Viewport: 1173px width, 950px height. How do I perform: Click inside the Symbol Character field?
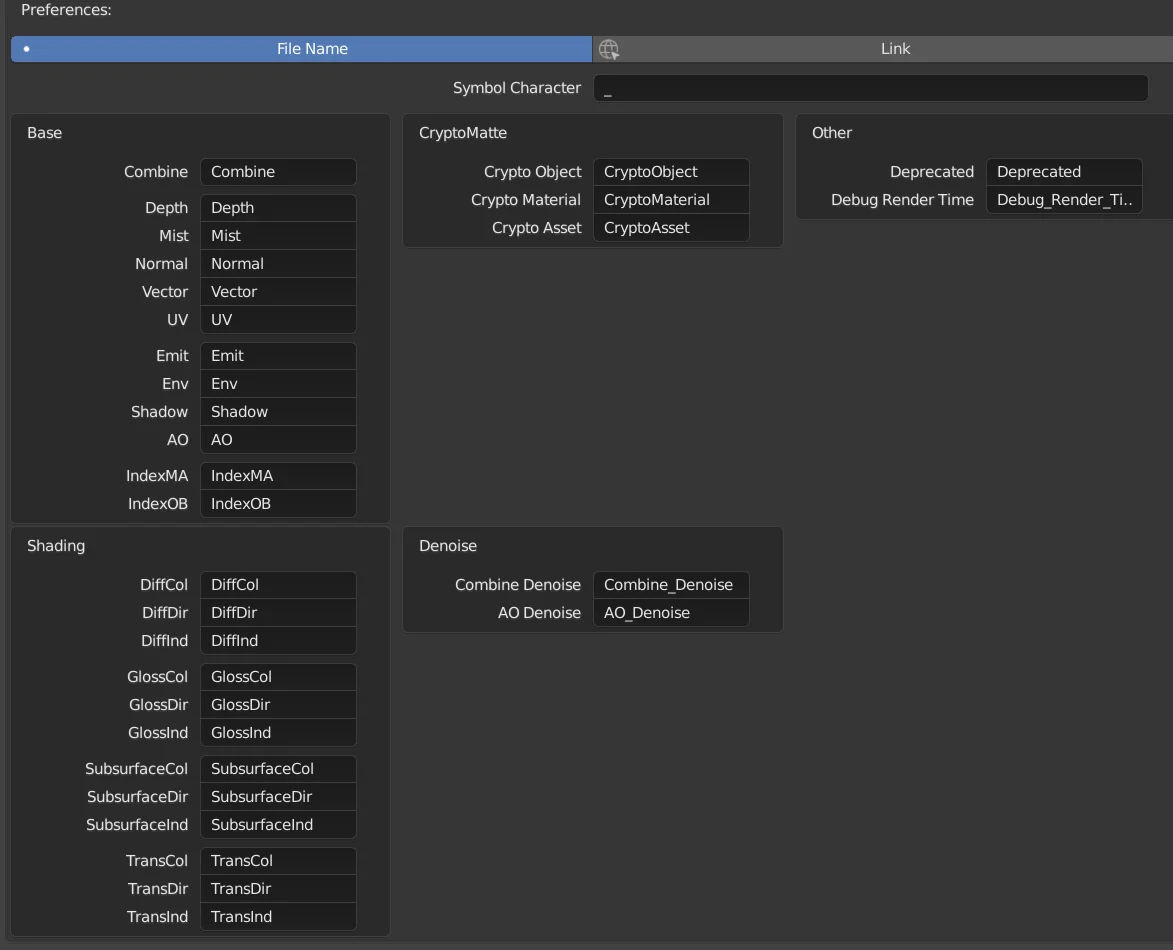[870, 88]
